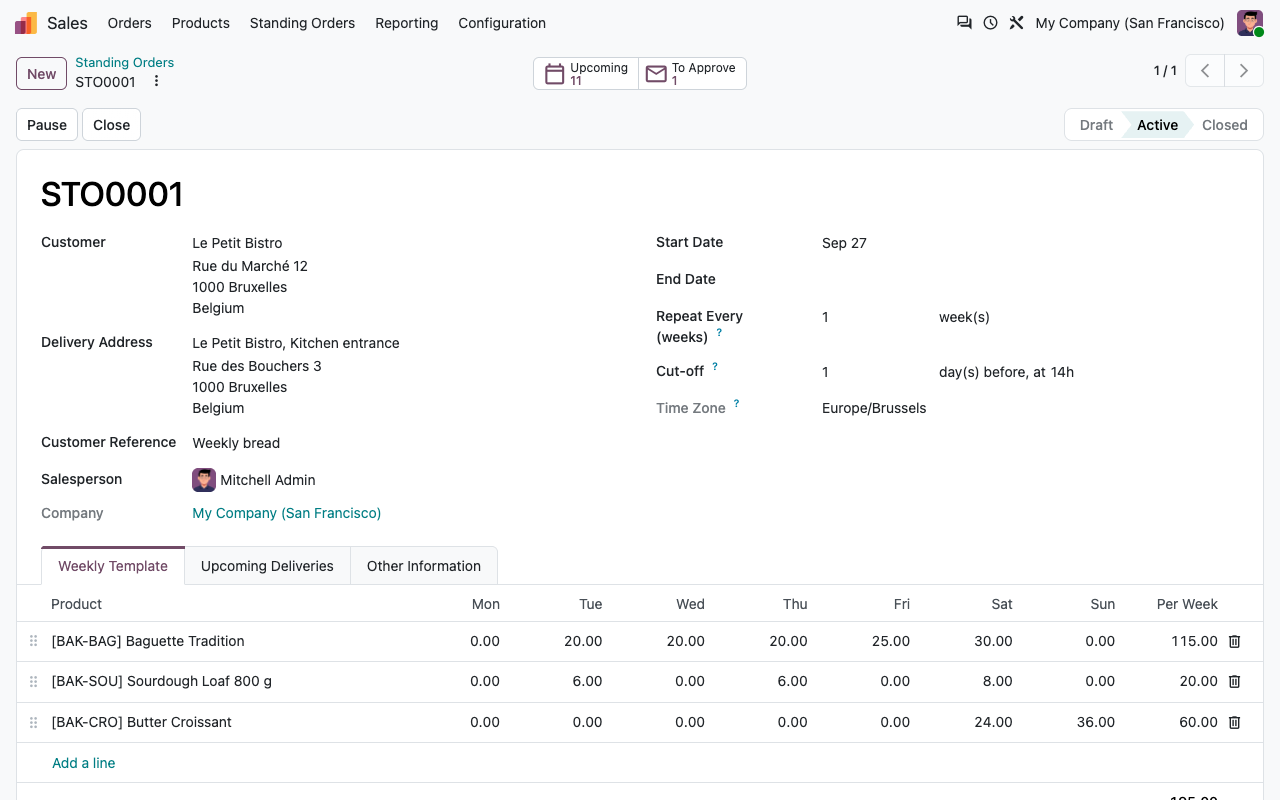Screen dimensions: 1280x800
Task: Select the Weekly Template tab
Action: (x=113, y=566)
